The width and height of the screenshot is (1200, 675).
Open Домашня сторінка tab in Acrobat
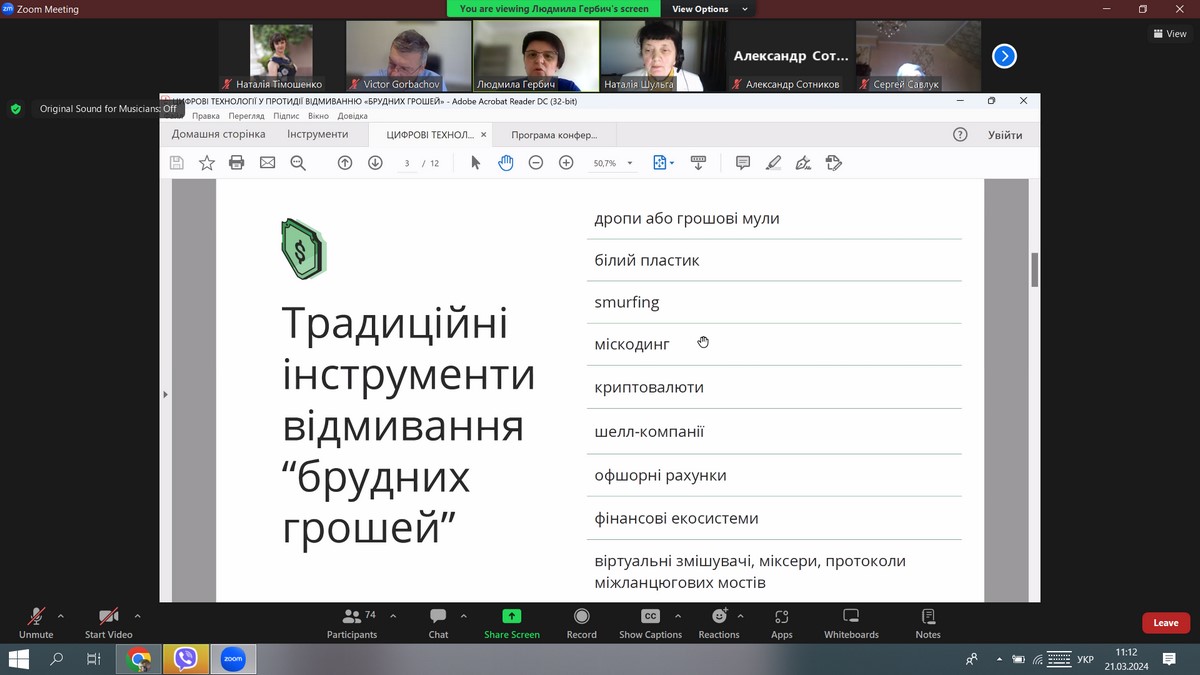tap(218, 134)
